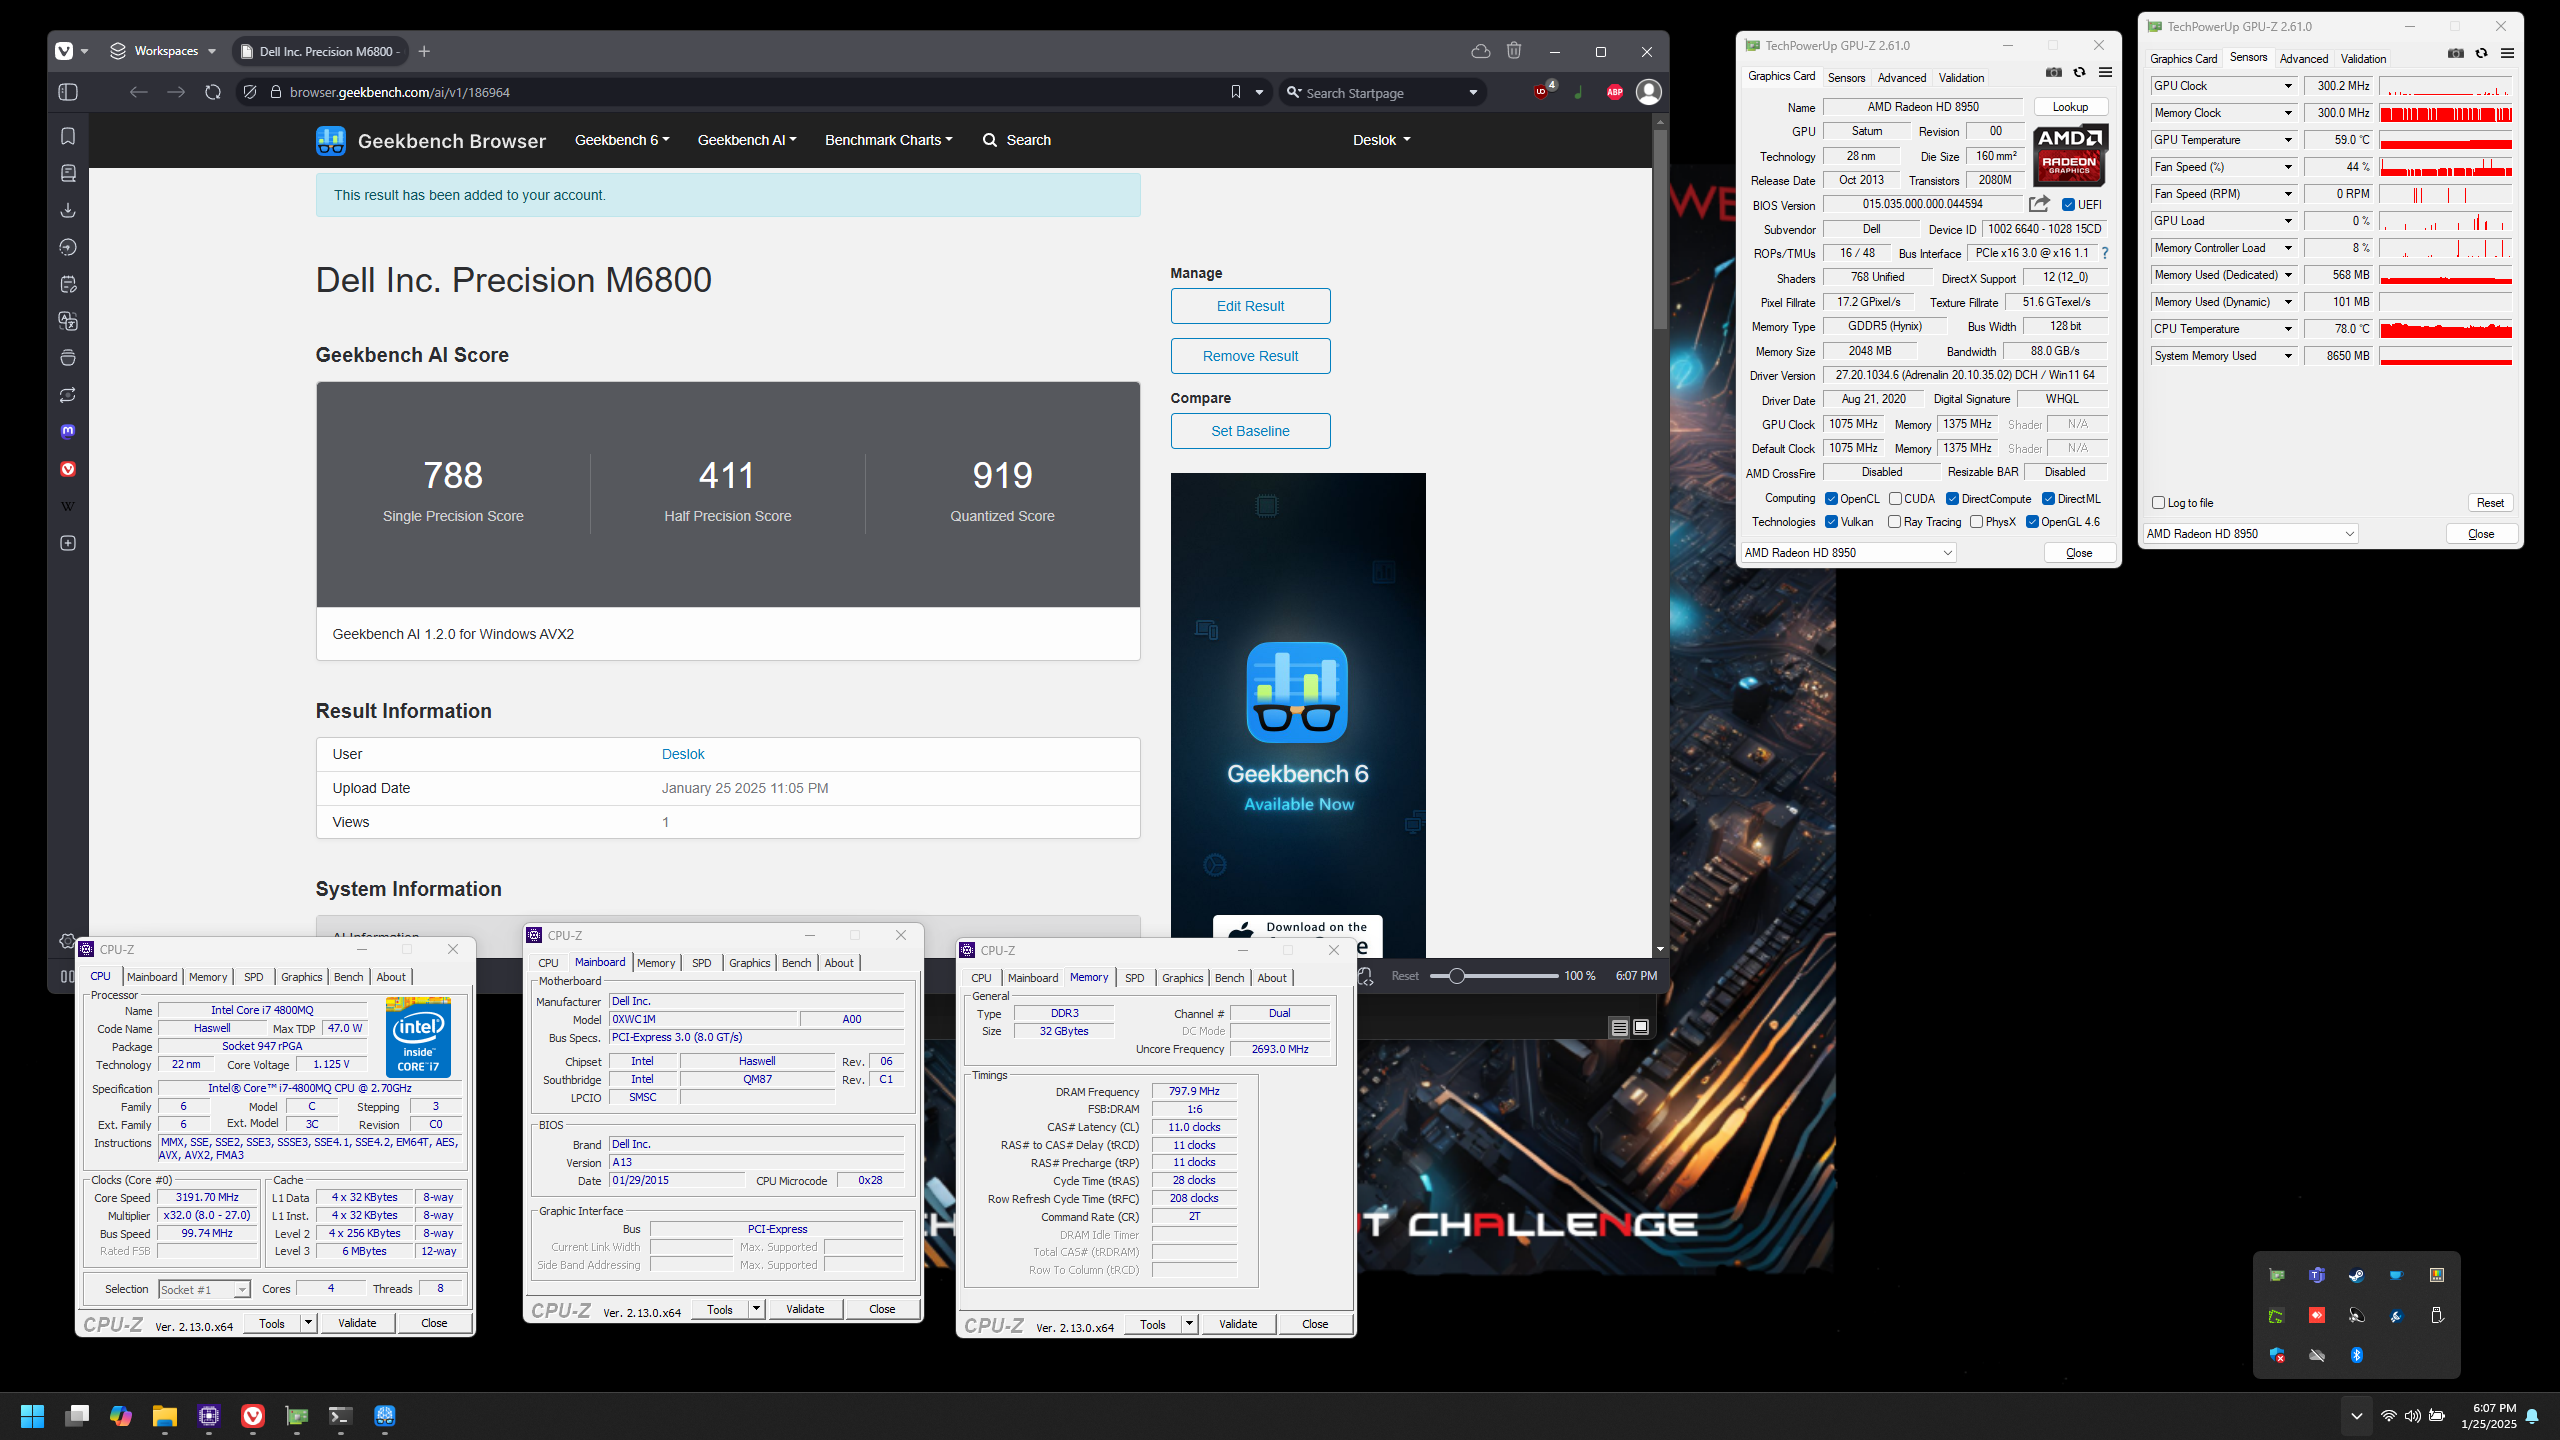Image resolution: width=2560 pixels, height=1440 pixels.
Task: Select the Dell Inc. Precision M6800 browser tab
Action: [x=320, y=51]
